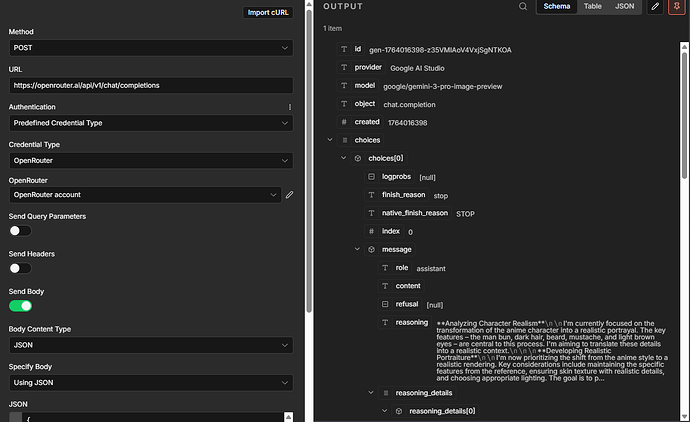
Task: Click the red pin data icon
Action: tap(676, 7)
